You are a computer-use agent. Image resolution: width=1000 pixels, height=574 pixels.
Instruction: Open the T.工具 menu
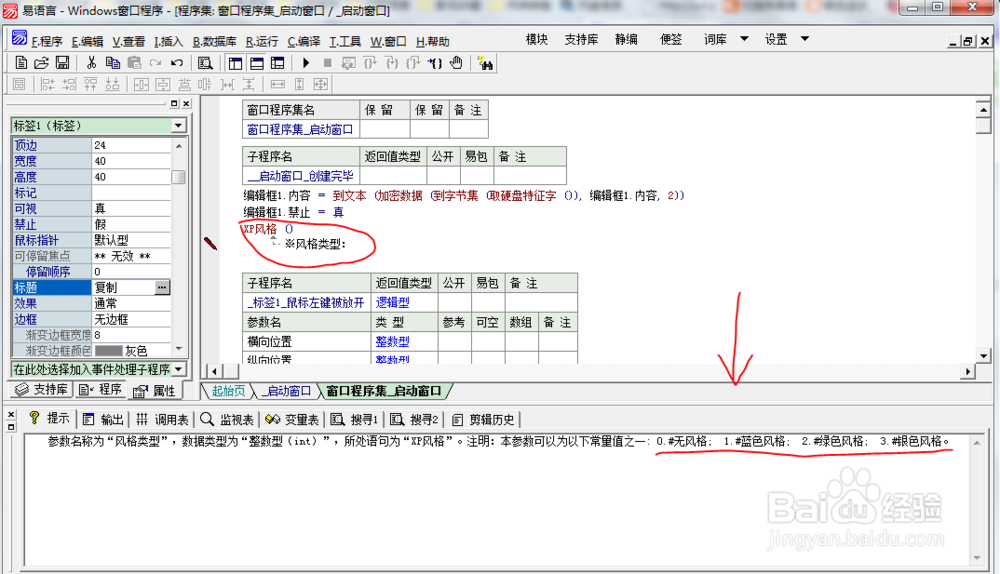tap(345, 41)
